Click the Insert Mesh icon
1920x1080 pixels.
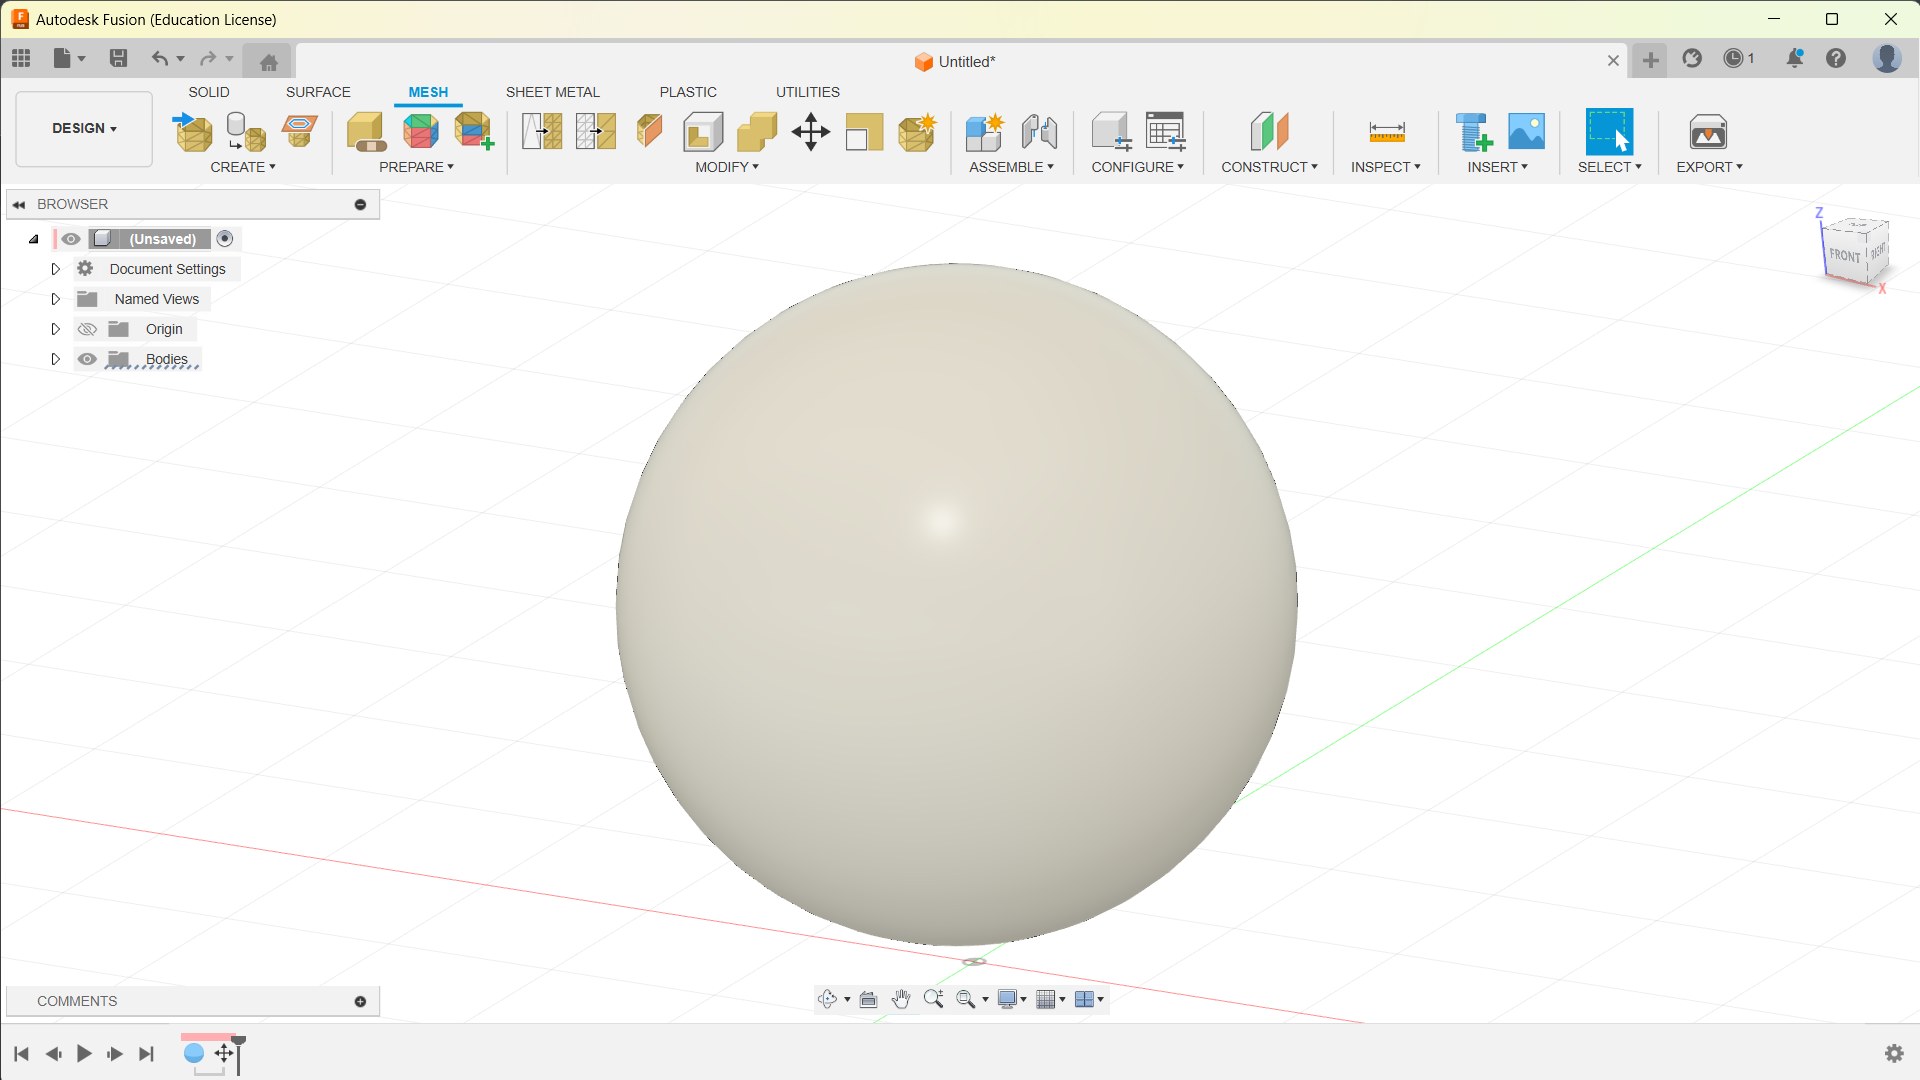click(193, 131)
